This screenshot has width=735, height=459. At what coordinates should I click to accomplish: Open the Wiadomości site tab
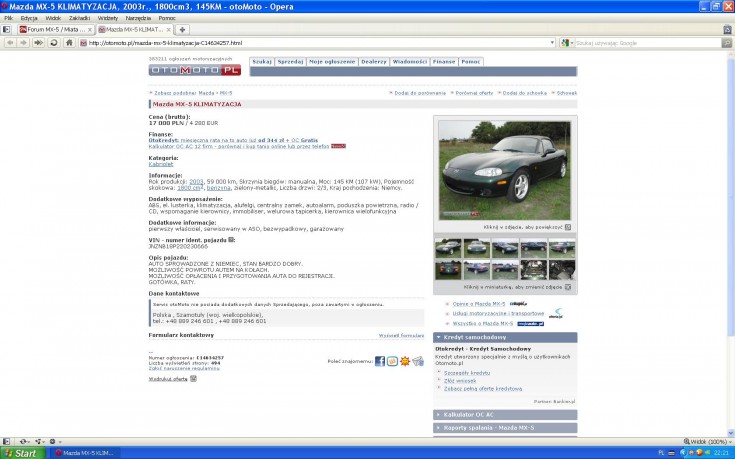click(410, 62)
